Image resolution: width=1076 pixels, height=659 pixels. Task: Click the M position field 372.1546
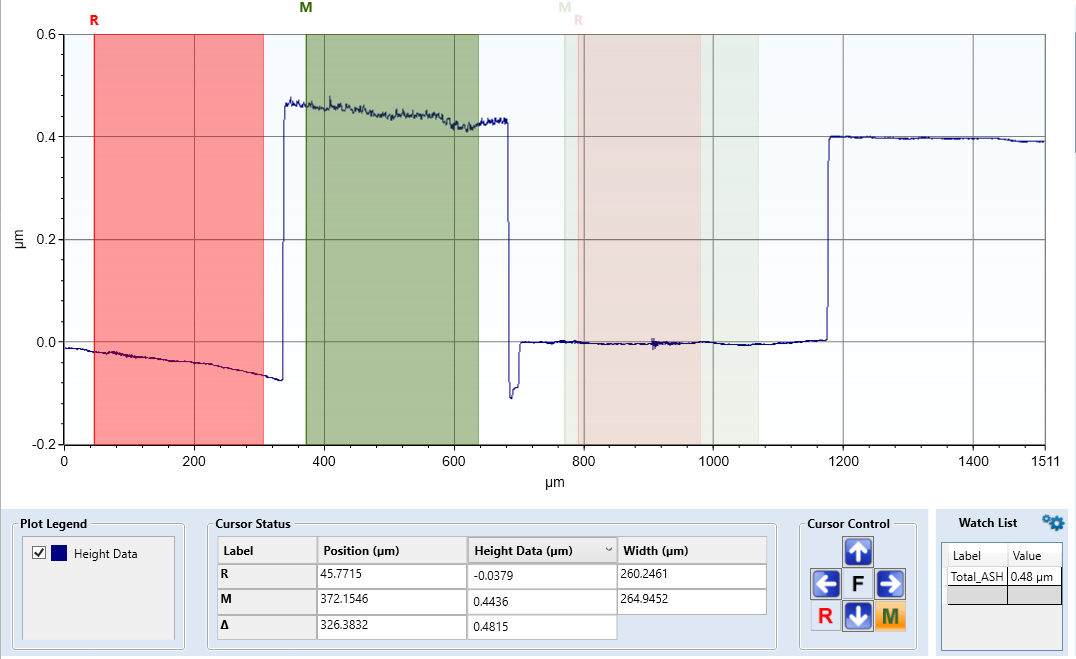pos(392,601)
